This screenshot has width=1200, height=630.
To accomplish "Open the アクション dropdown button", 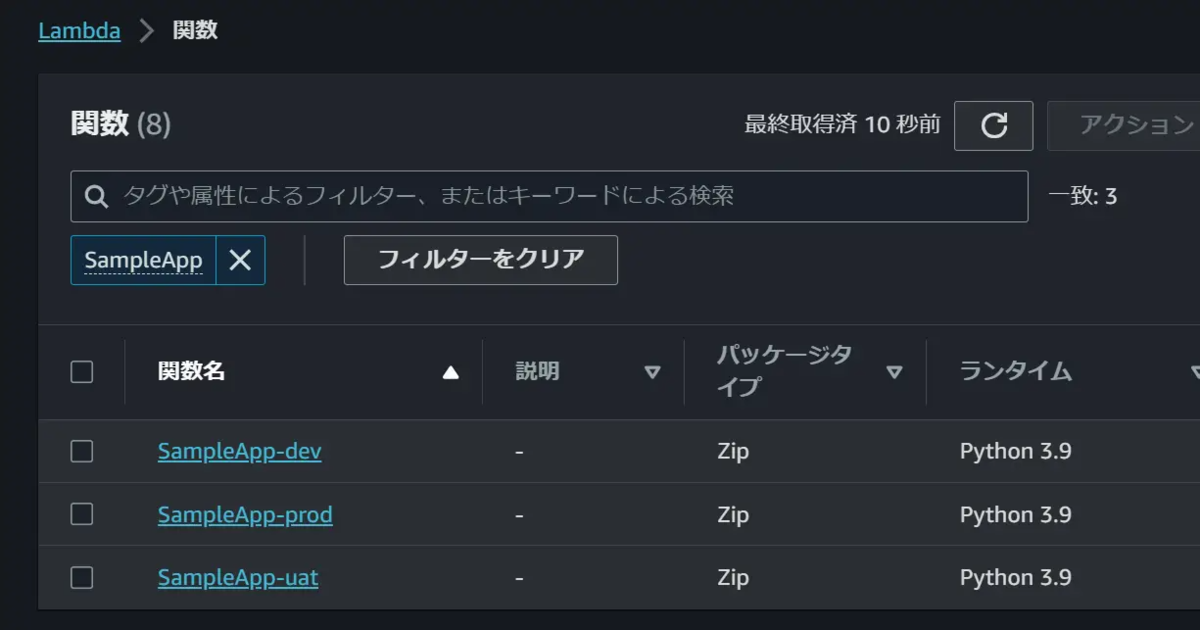I will [x=1124, y=125].
